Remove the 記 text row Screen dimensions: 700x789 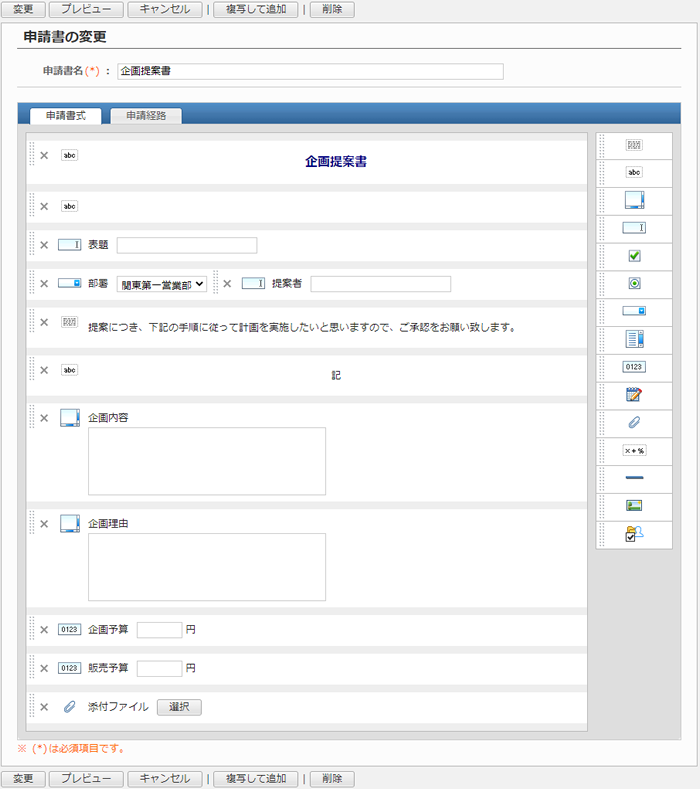[44, 370]
